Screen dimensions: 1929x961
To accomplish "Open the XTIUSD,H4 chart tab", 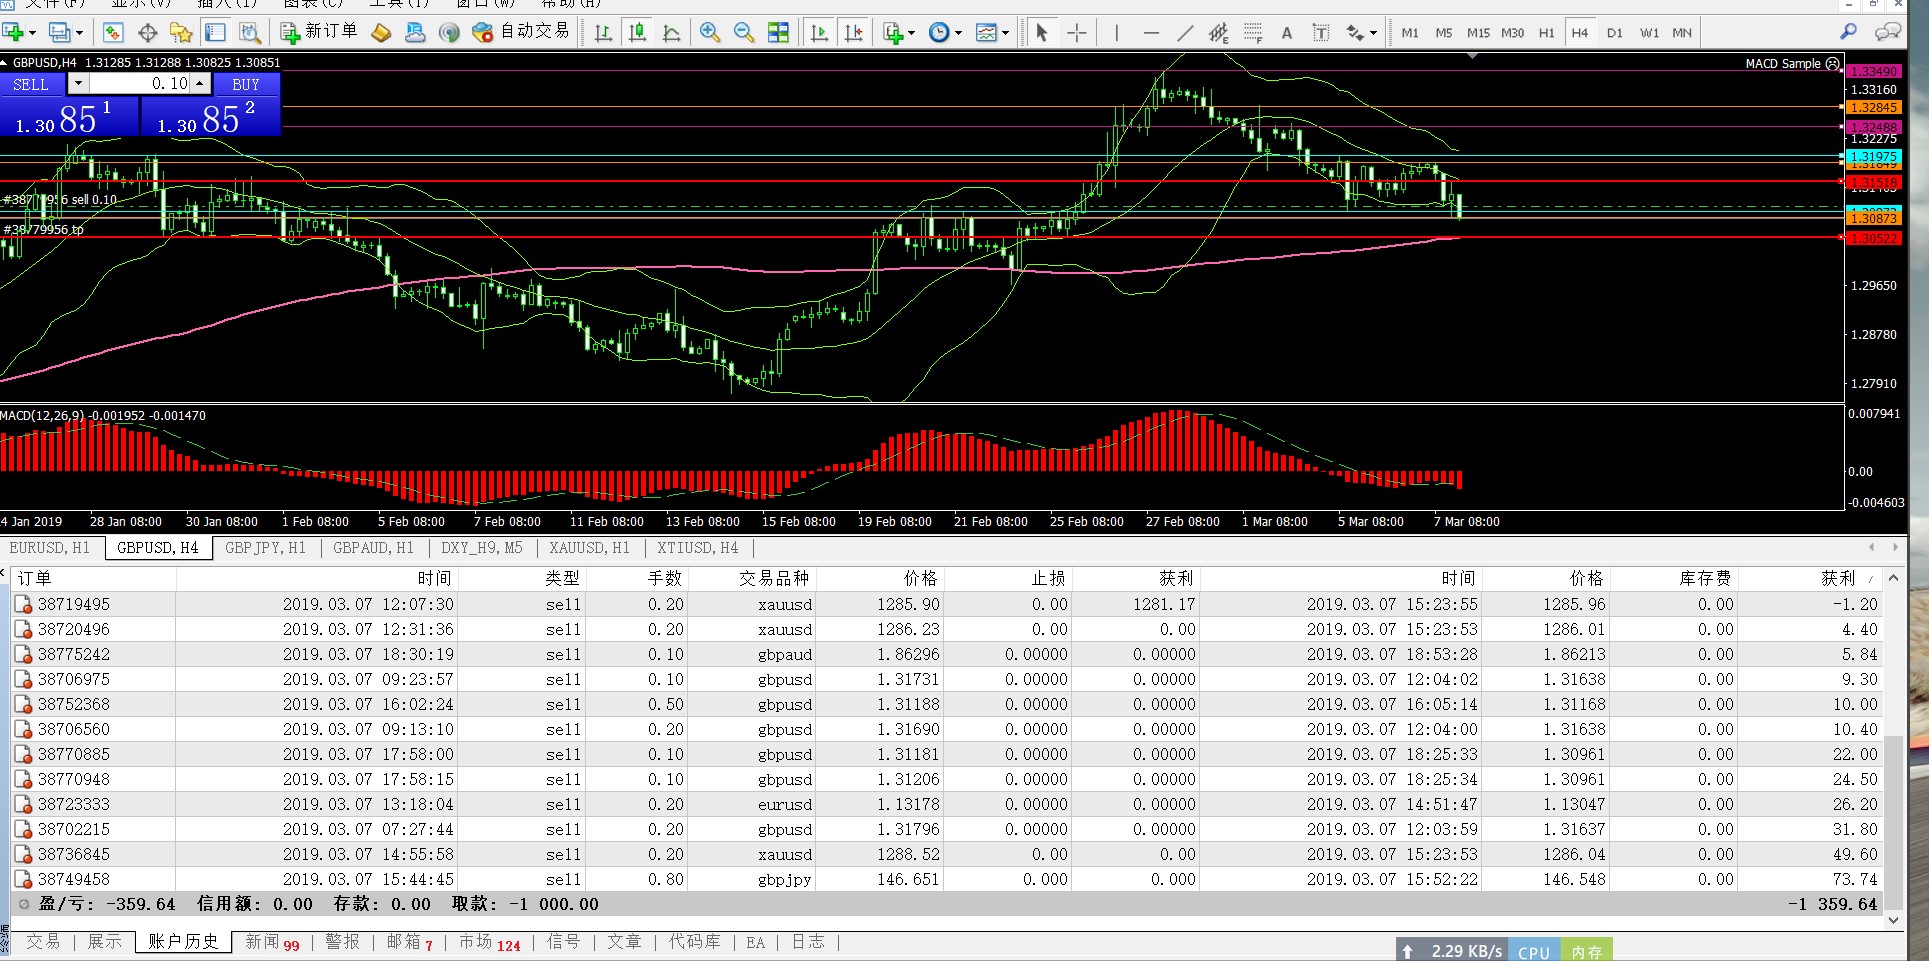I will pos(698,548).
